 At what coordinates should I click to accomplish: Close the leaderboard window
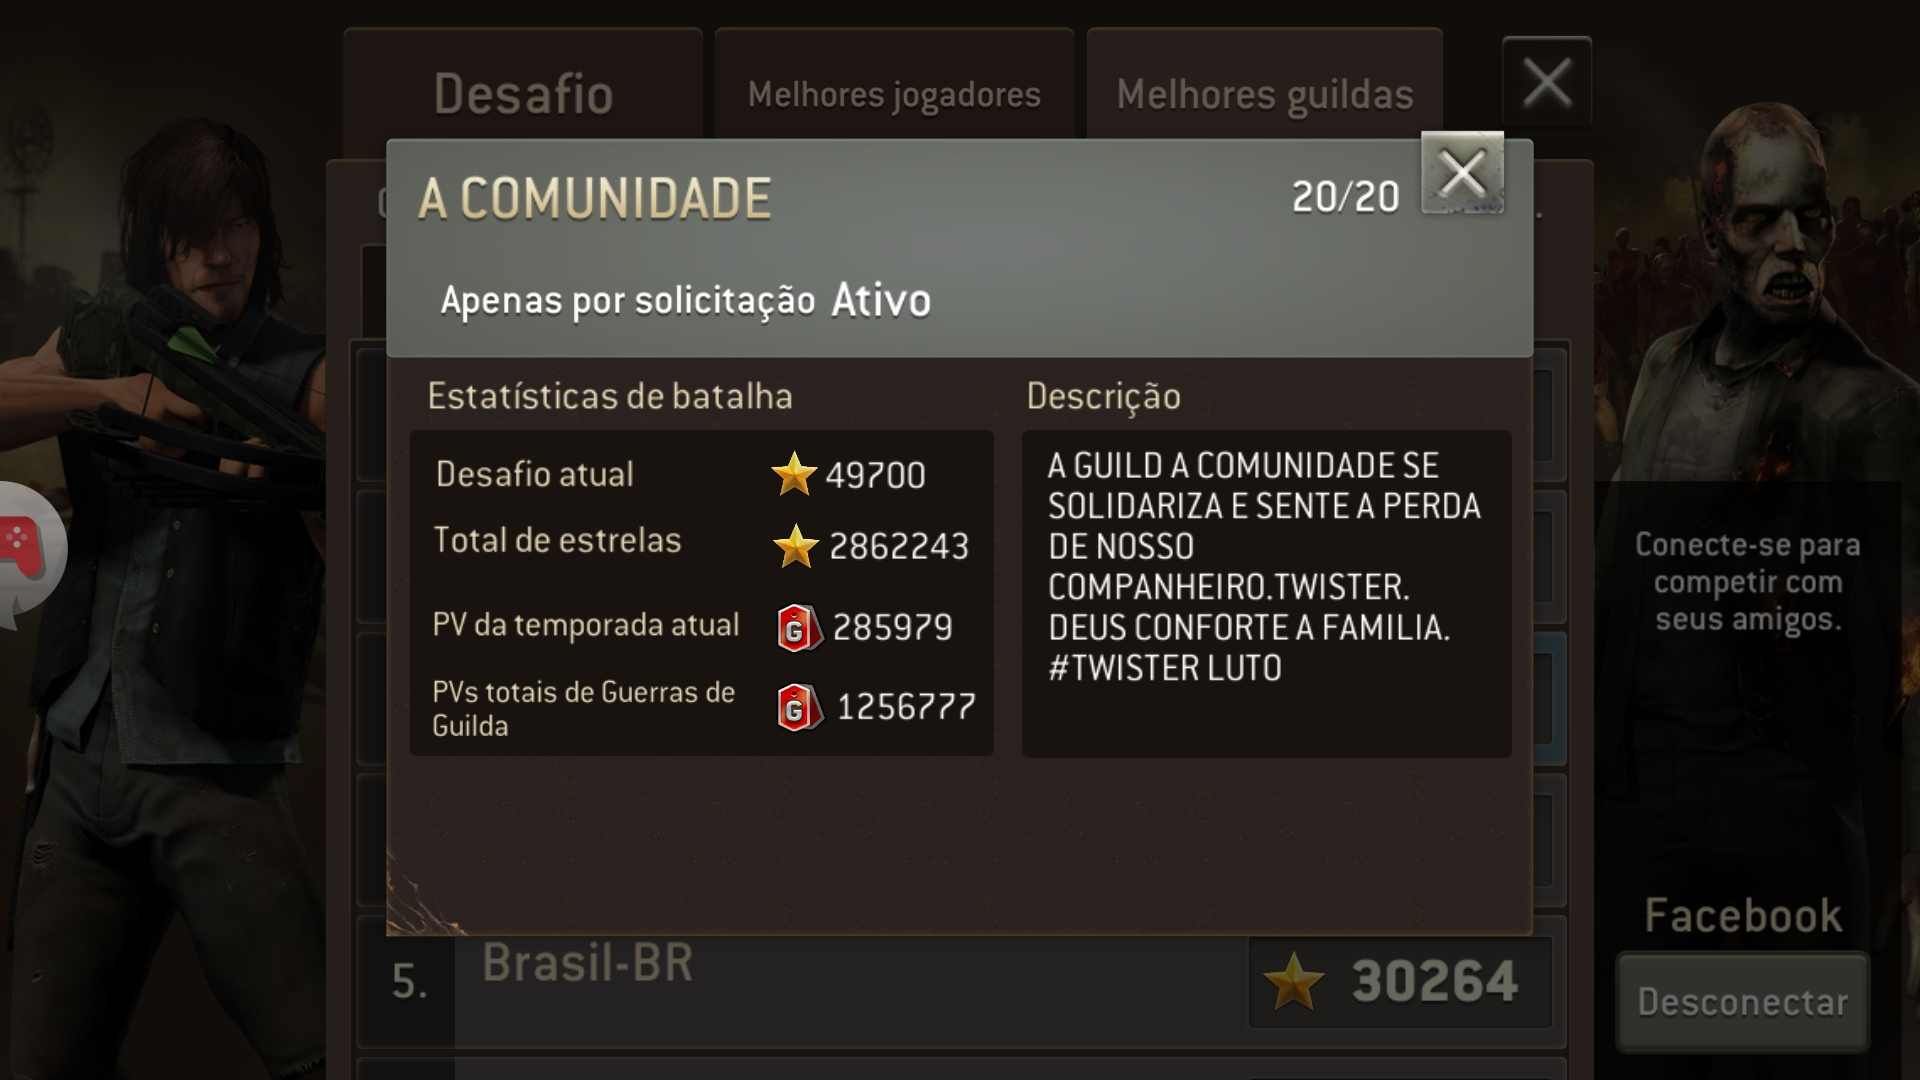coord(1546,82)
